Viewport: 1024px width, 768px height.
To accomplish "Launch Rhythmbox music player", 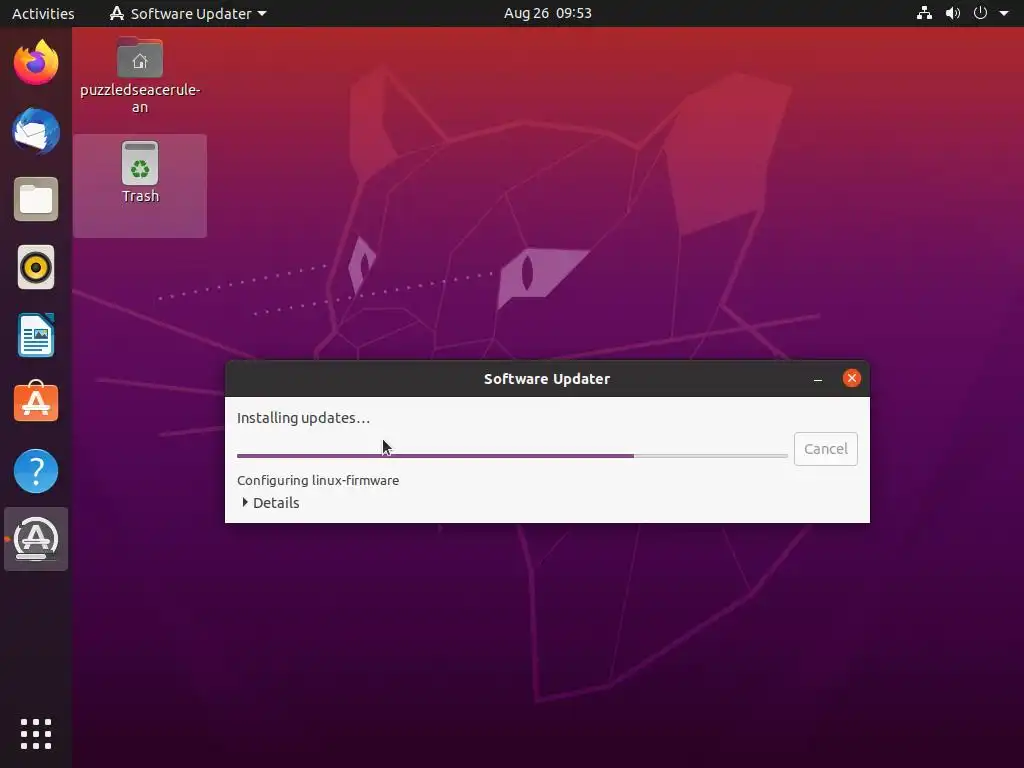I will tap(36, 267).
